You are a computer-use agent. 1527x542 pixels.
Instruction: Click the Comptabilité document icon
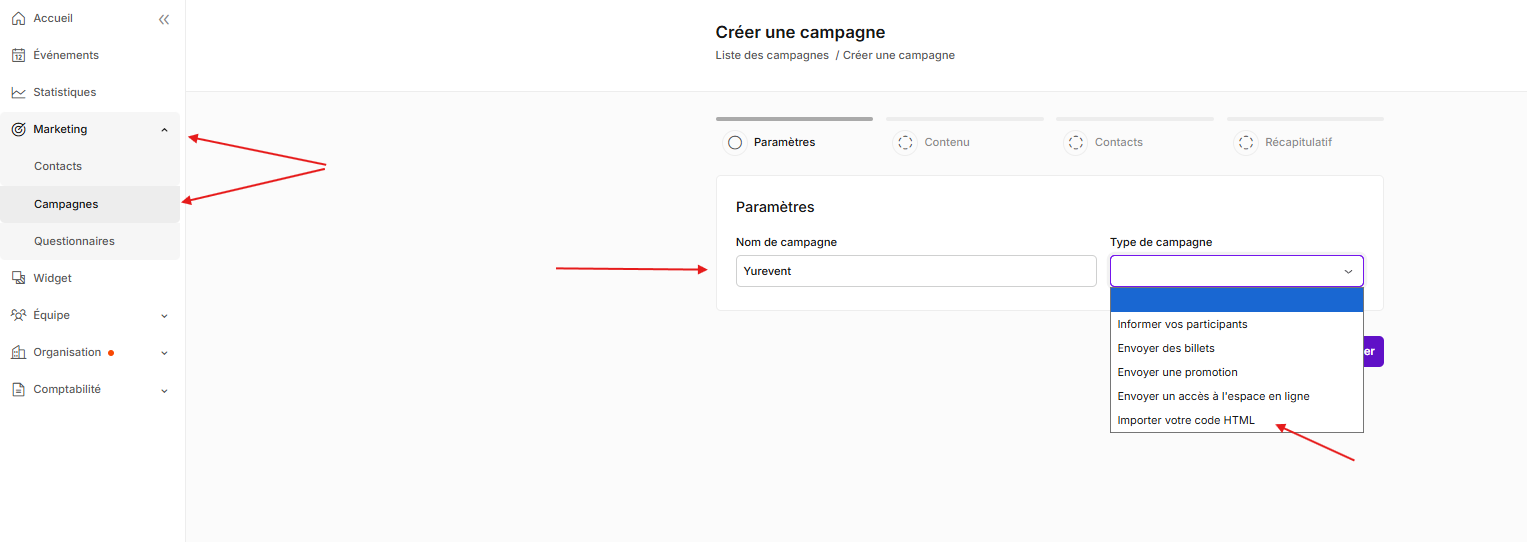pos(18,389)
